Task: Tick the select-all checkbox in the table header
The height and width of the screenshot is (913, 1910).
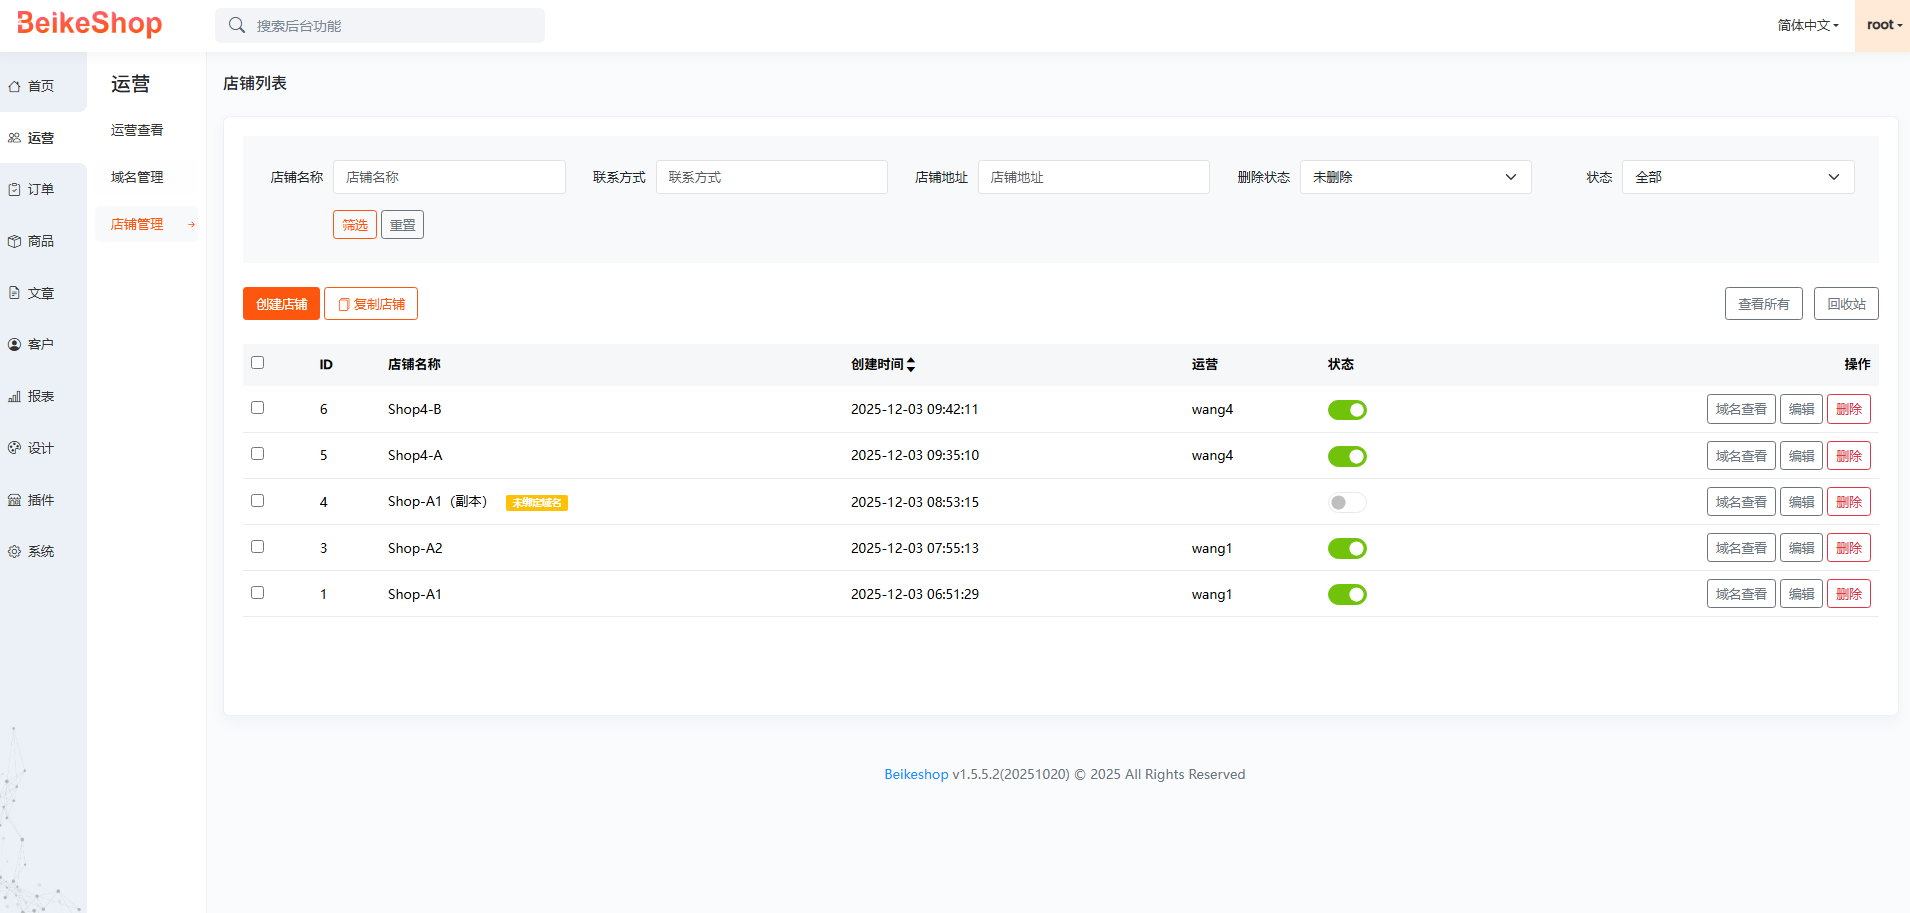Action: click(257, 363)
